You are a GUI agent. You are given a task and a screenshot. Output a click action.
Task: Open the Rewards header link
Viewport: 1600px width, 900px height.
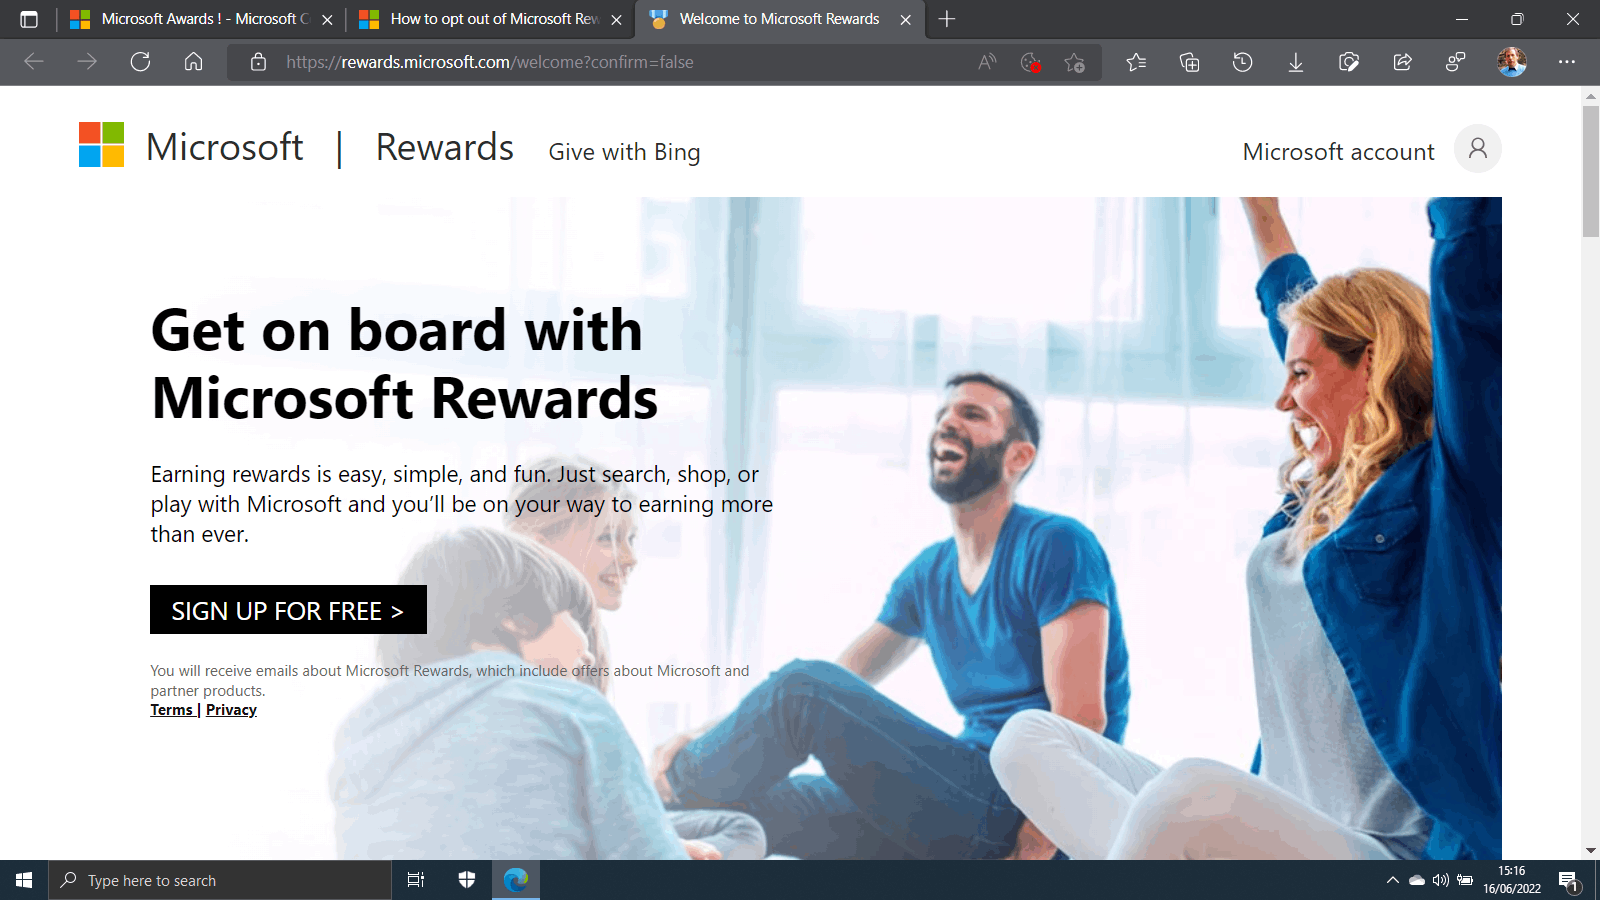point(445,147)
